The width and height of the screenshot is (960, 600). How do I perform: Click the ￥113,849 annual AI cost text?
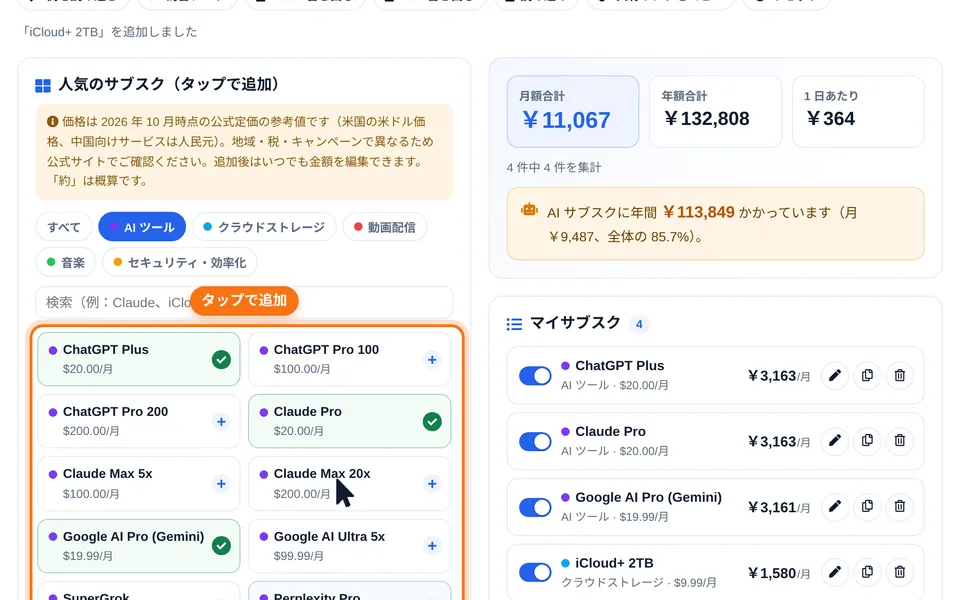click(699, 212)
